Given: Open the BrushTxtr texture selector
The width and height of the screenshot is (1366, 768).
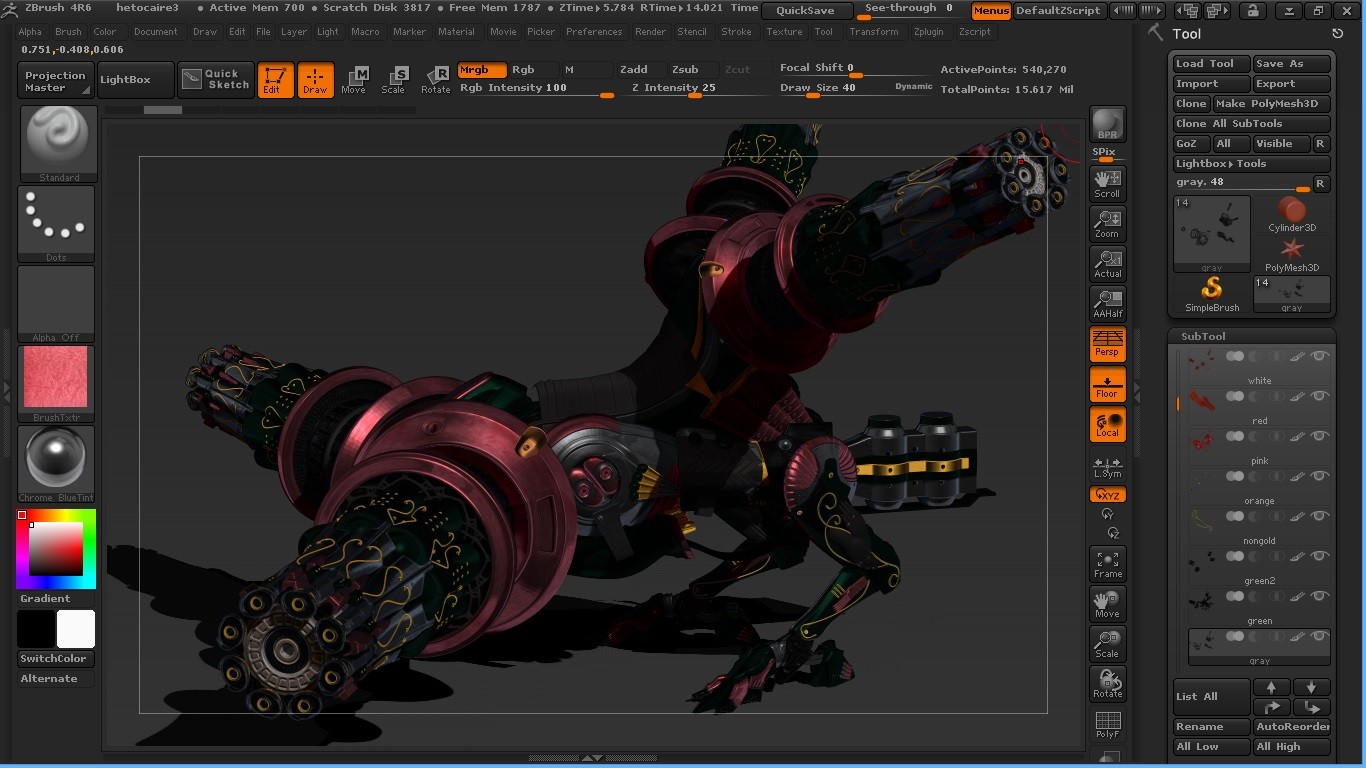Looking at the screenshot, I should [57, 384].
